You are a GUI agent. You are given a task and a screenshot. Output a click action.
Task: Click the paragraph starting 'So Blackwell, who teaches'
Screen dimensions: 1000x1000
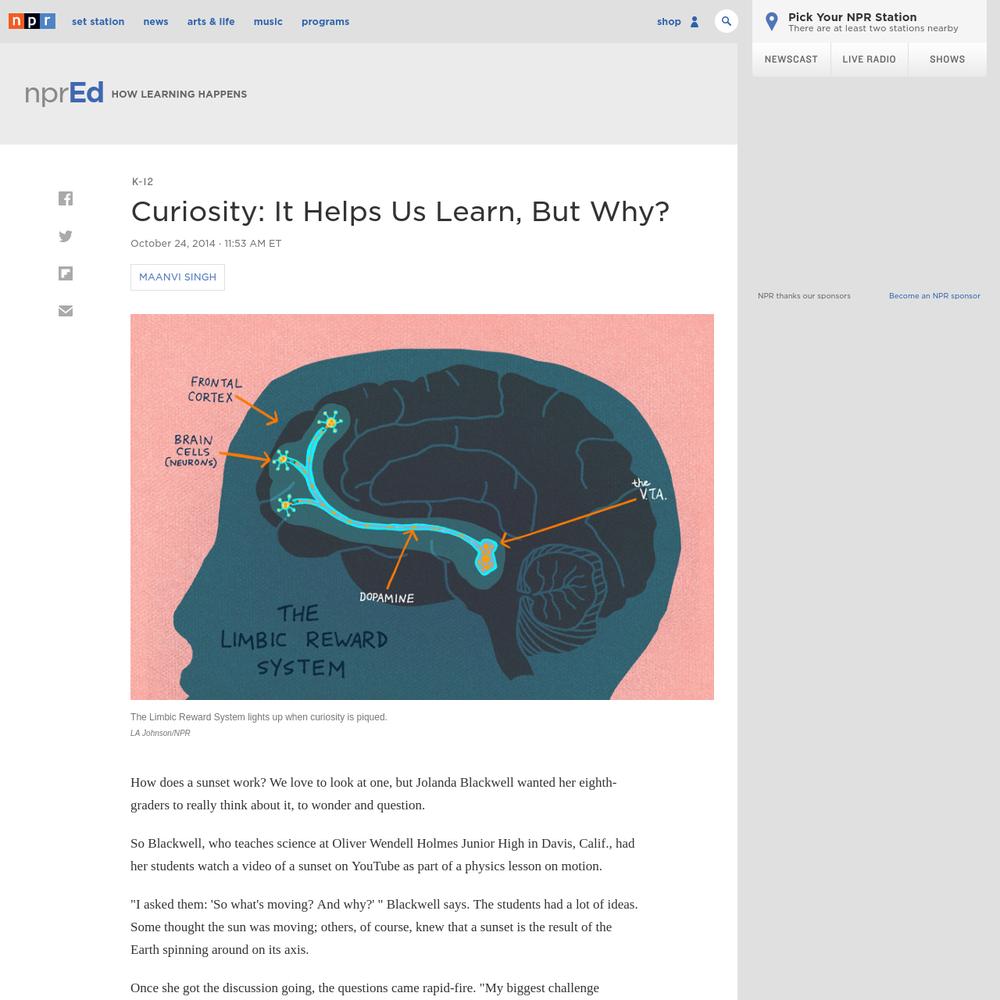tap(383, 855)
